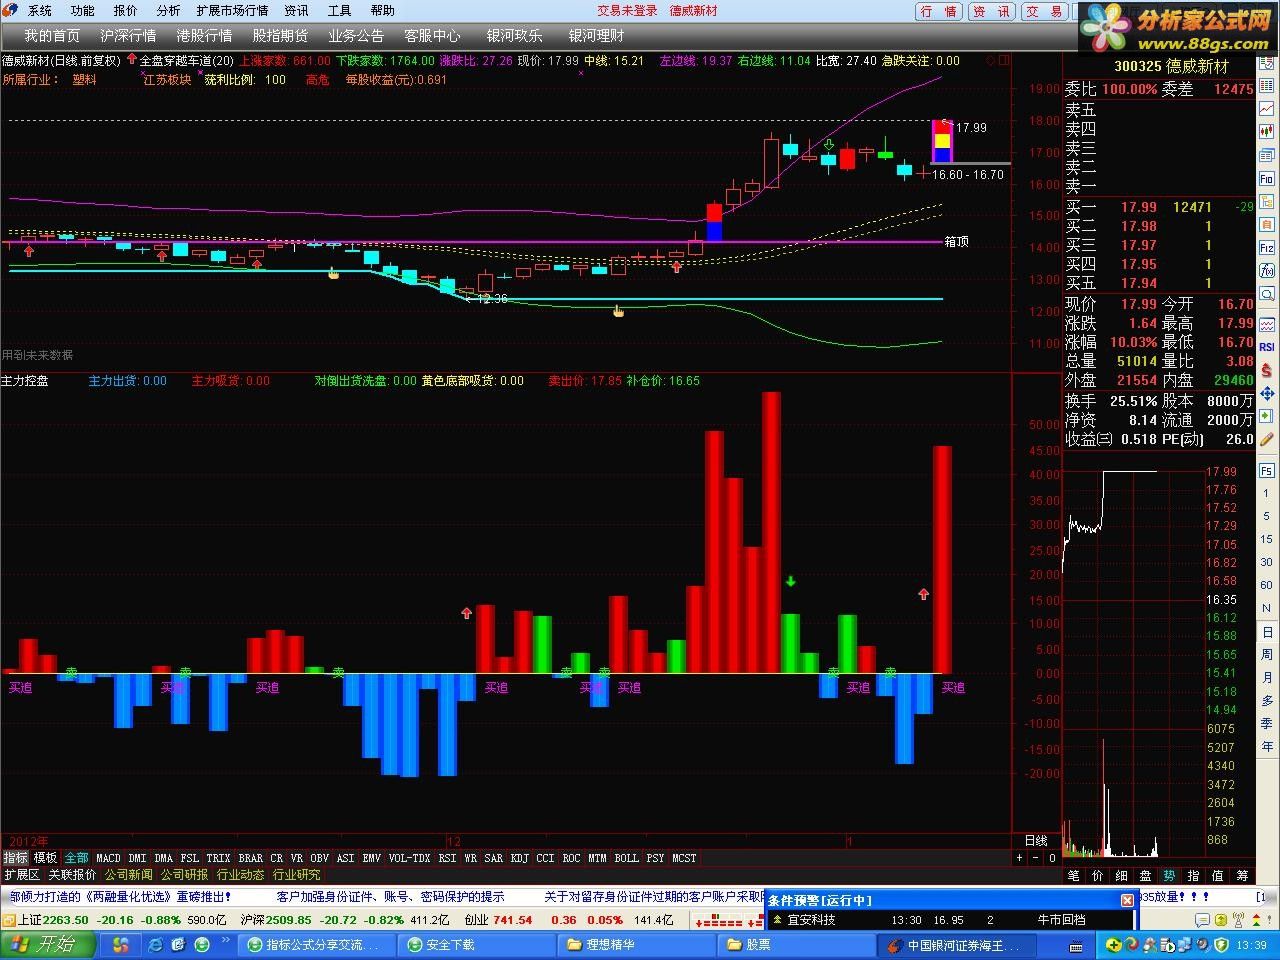Switch to the 笔 tick tab

(1074, 875)
